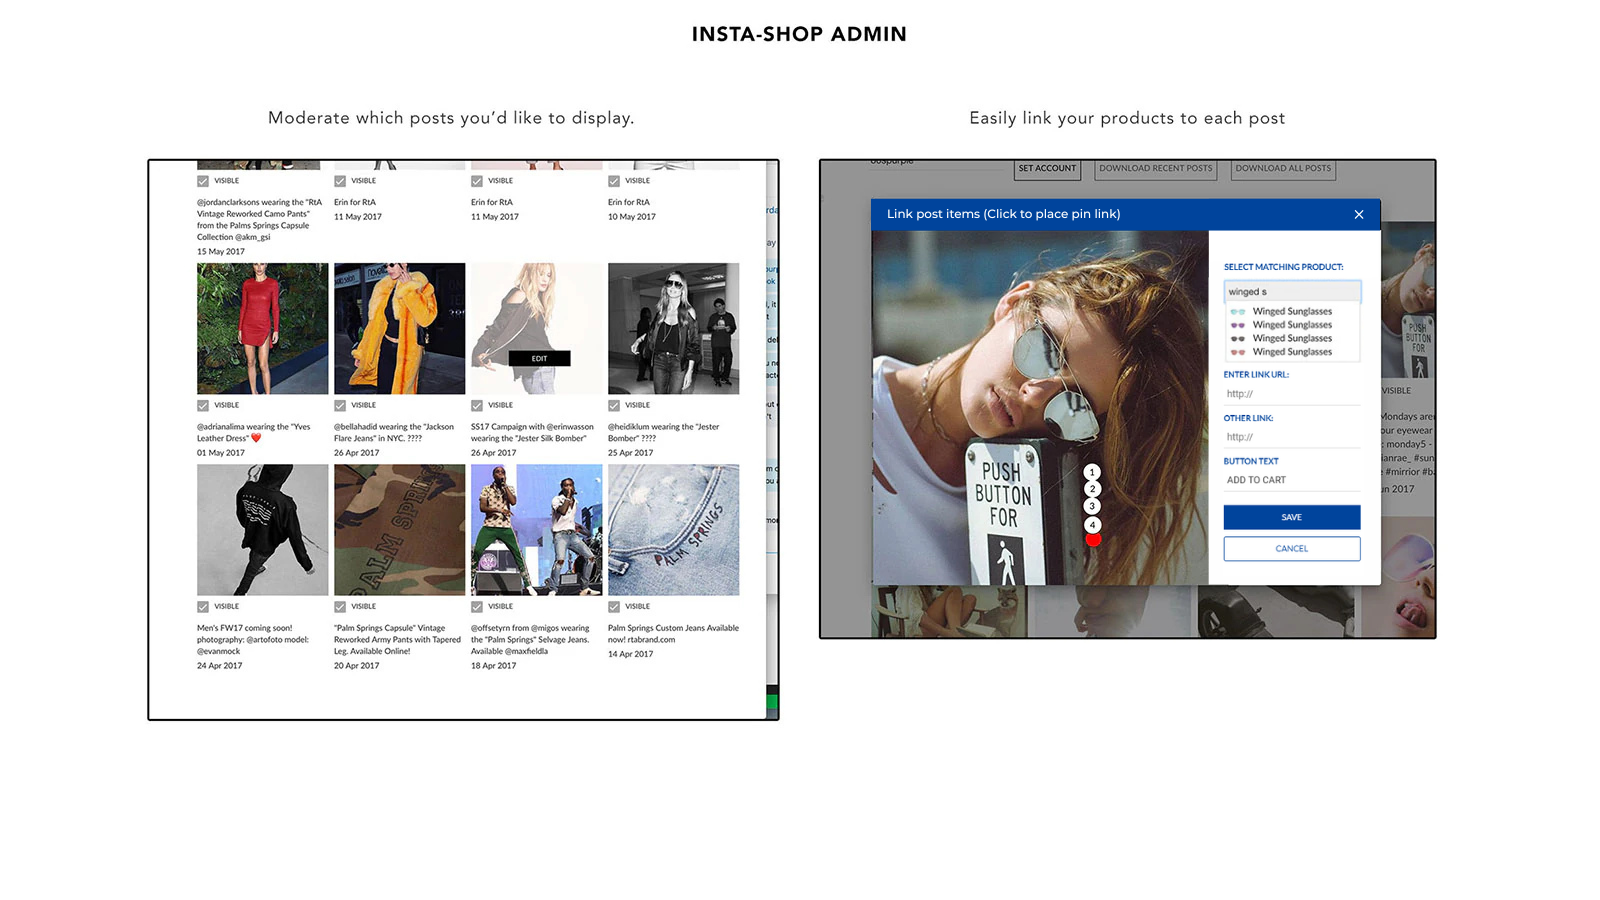The width and height of the screenshot is (1600, 900).
Task: Click the date text '24 Apr 2017'
Action: tap(219, 666)
